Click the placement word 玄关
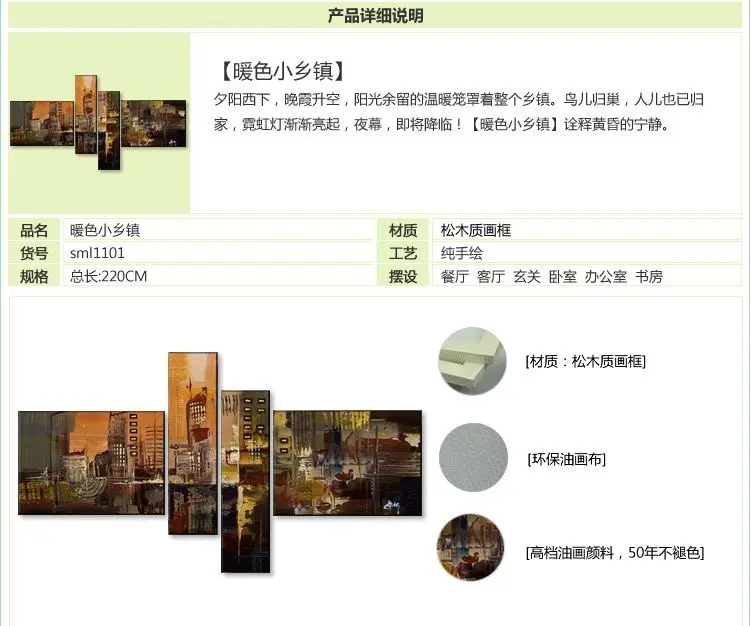 [527, 276]
